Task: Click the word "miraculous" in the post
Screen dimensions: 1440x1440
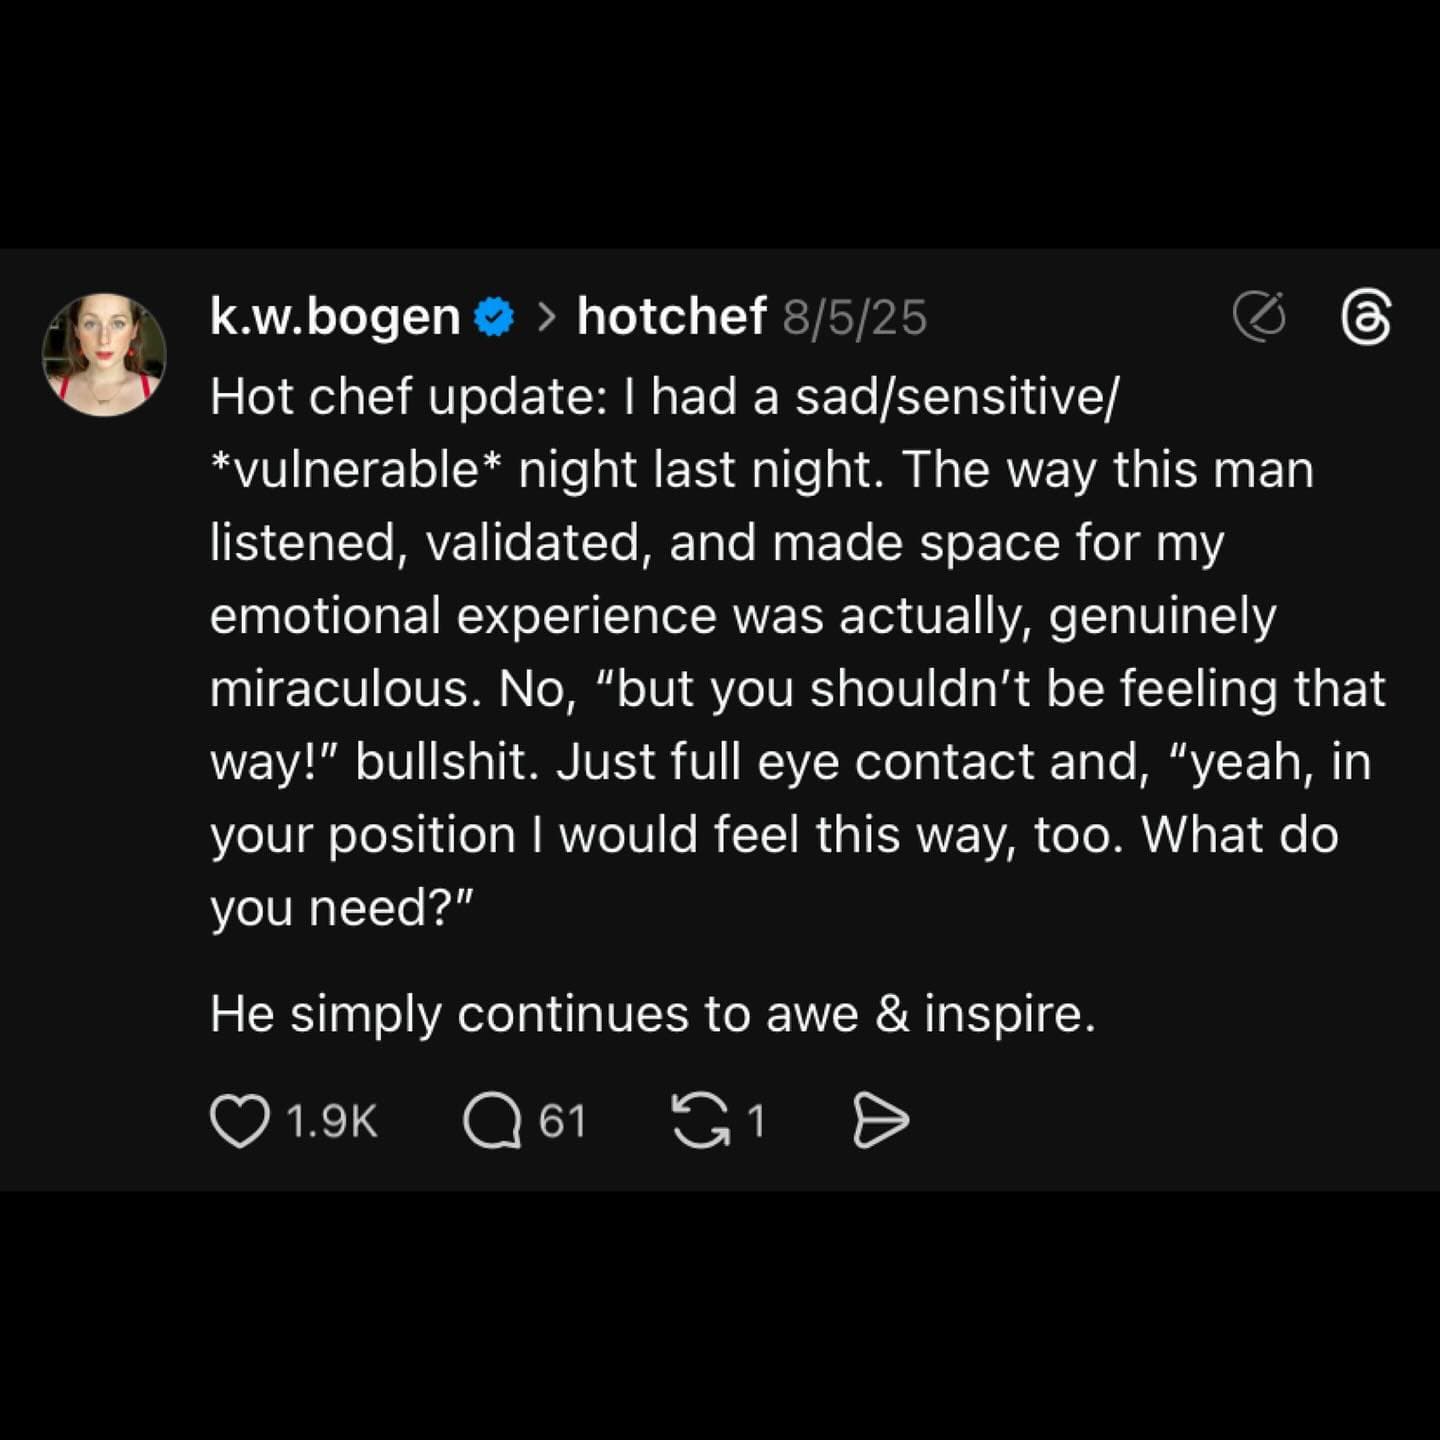Action: point(340,689)
